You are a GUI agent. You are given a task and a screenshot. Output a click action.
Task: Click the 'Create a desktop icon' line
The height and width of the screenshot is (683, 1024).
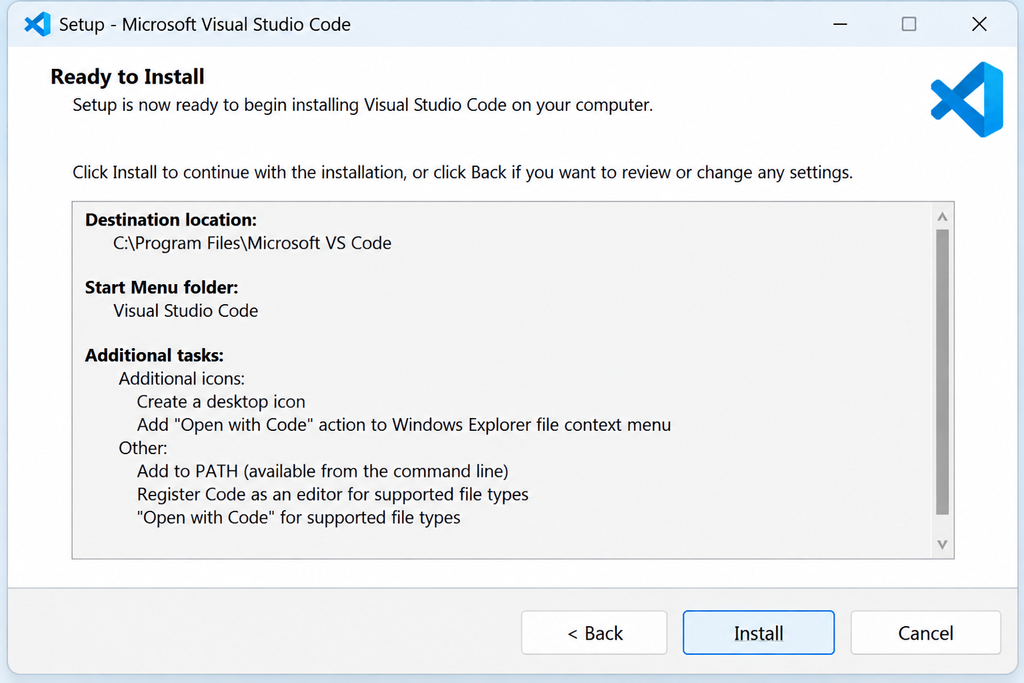click(221, 402)
